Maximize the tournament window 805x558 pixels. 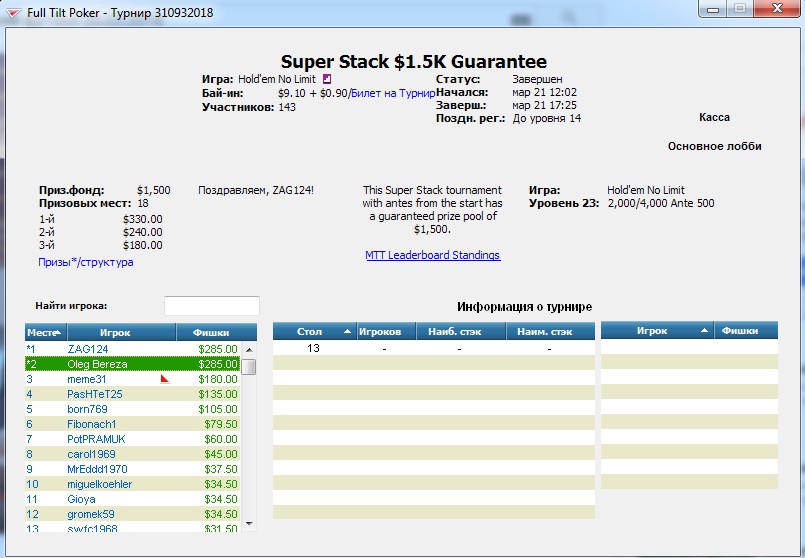(x=740, y=9)
